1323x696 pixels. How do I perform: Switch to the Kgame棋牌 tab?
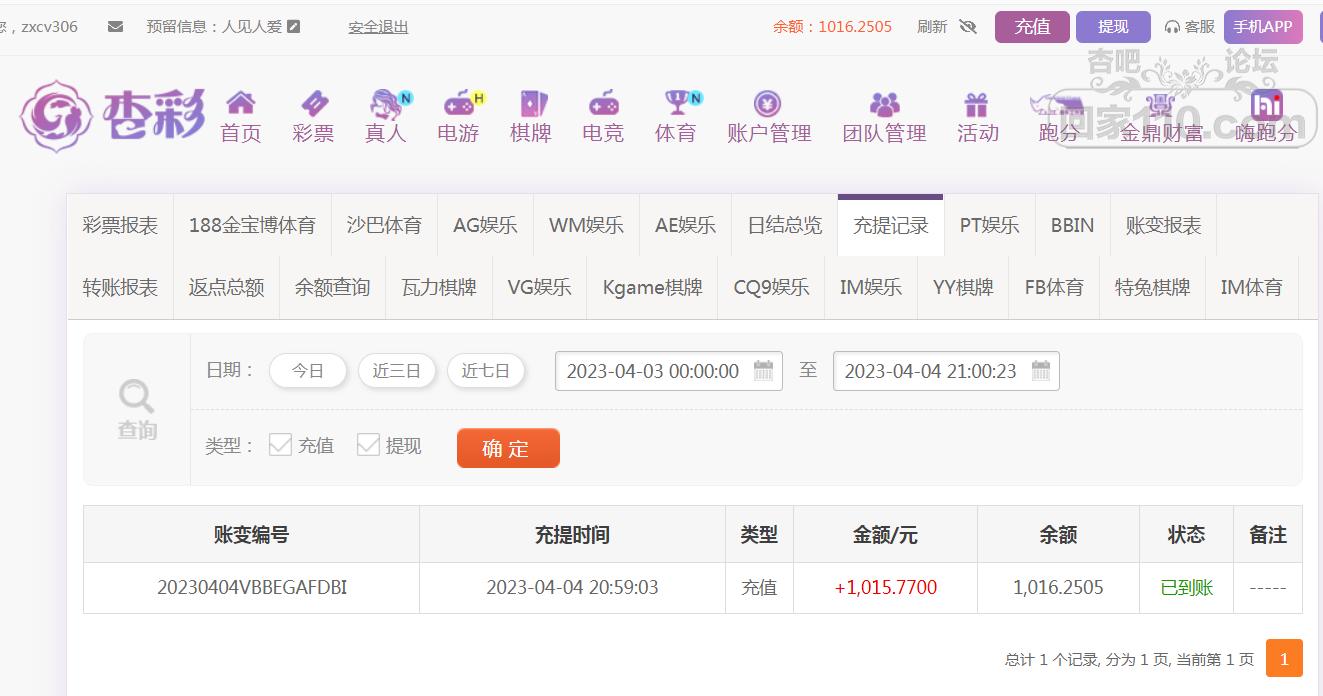tap(652, 288)
